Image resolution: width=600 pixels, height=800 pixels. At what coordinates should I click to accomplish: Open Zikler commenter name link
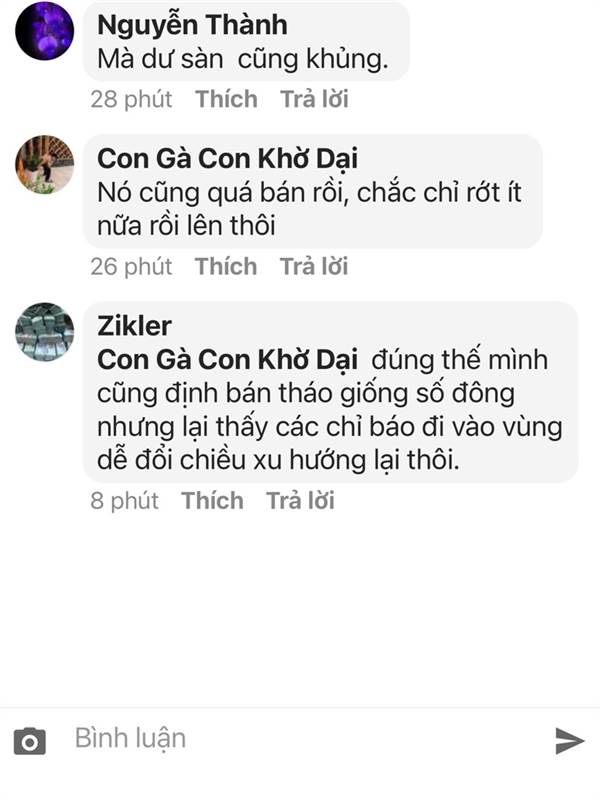134,326
